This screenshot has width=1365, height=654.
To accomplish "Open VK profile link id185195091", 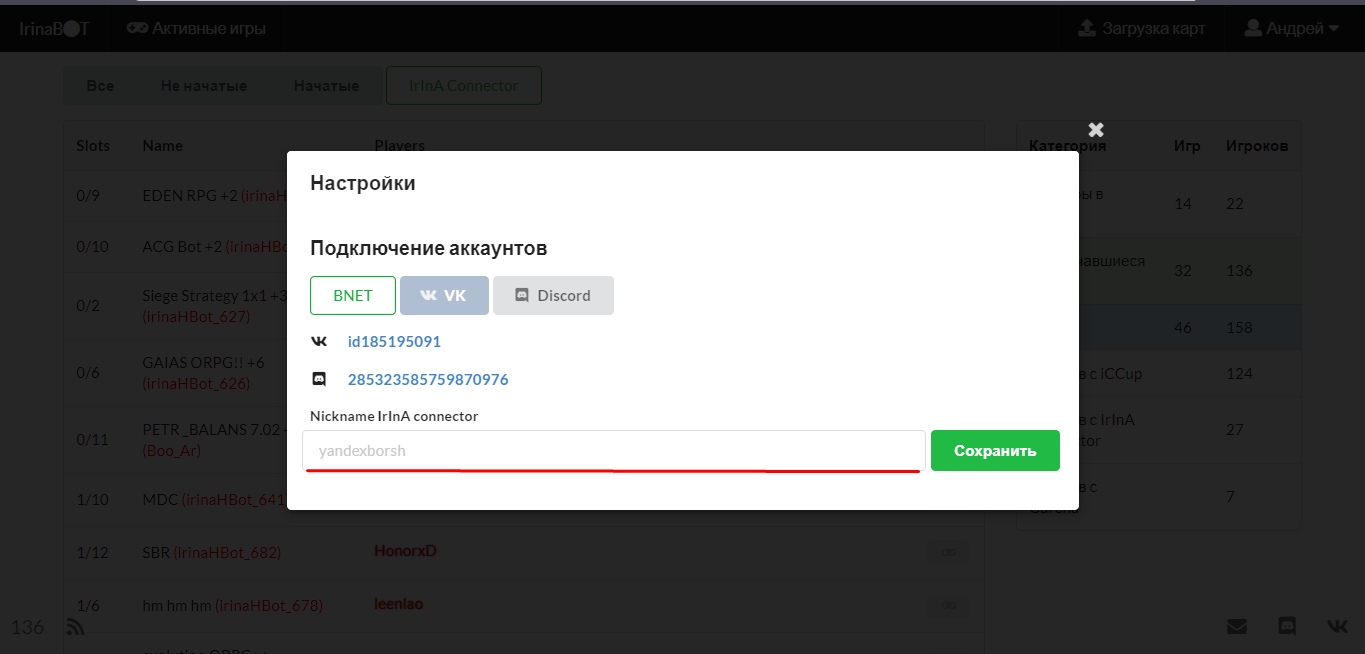I will [394, 341].
